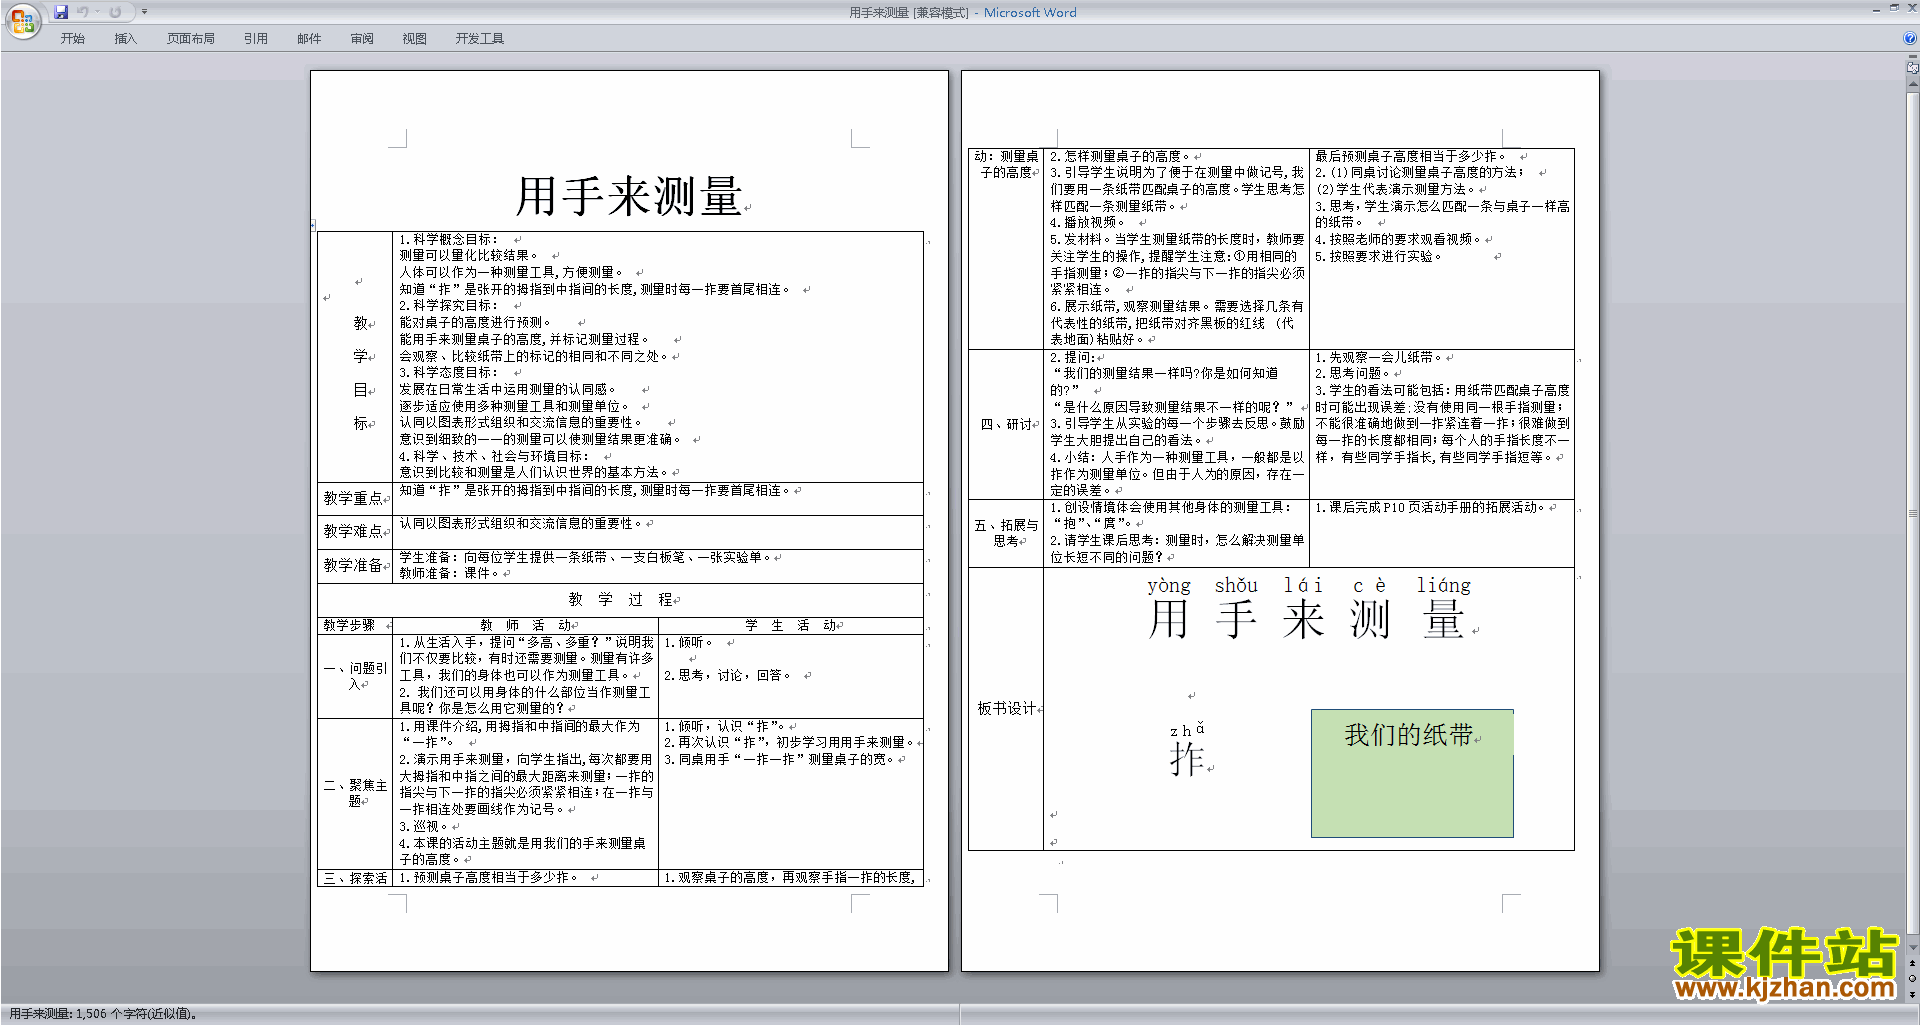Viewport: 1920px width, 1025px height.
Task: Open Word Help blue question icon
Action: 1910,38
